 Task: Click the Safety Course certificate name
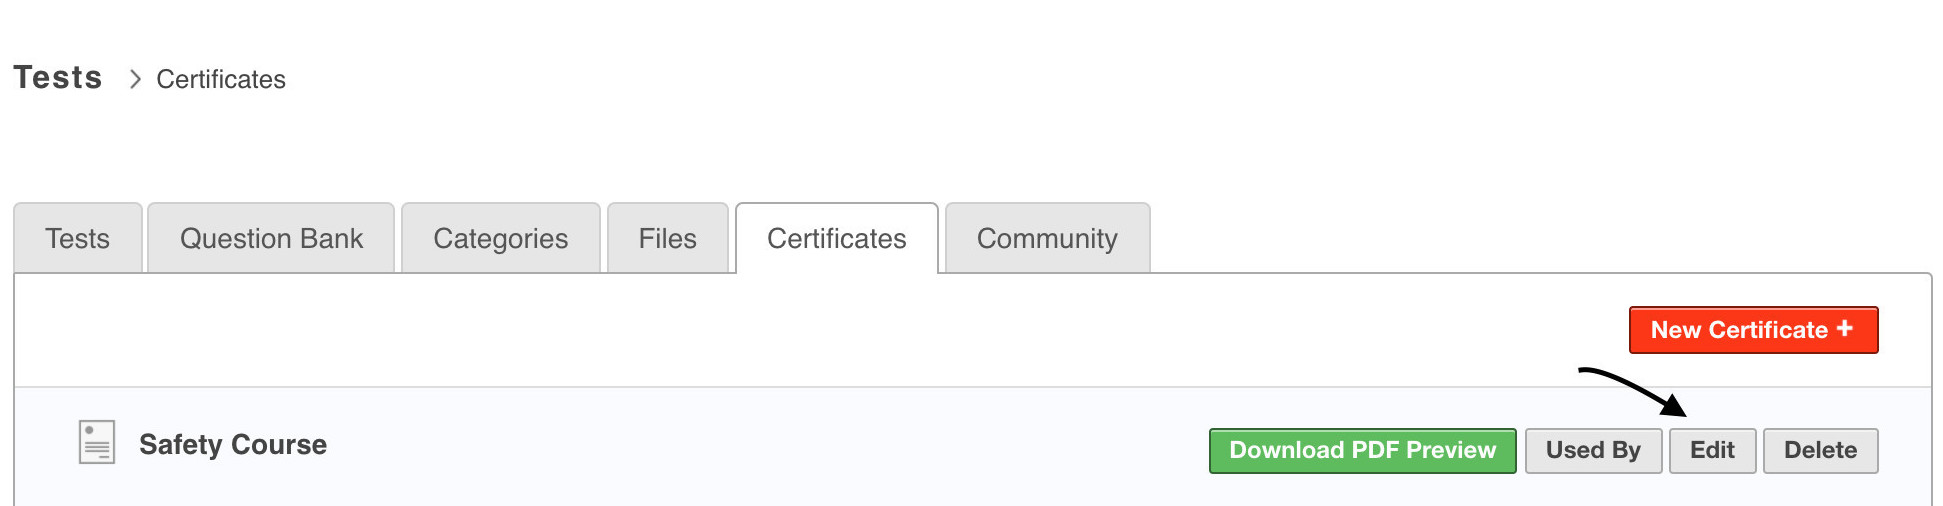tap(233, 445)
